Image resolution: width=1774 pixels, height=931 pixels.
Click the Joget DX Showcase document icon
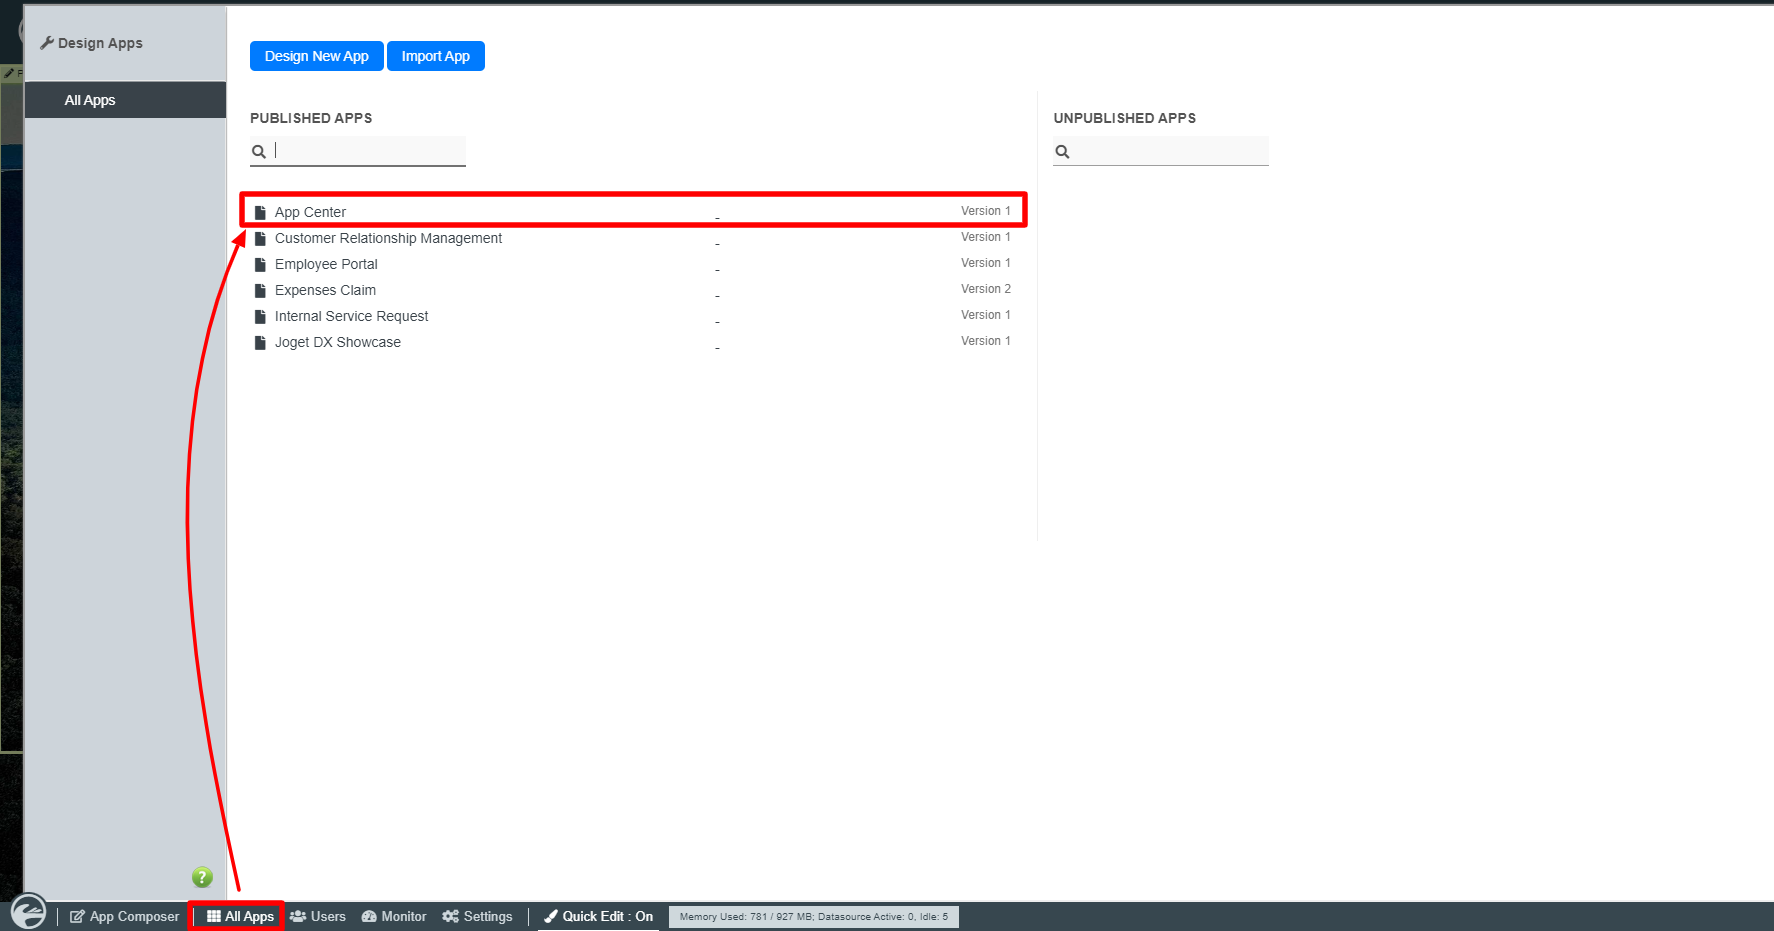260,342
